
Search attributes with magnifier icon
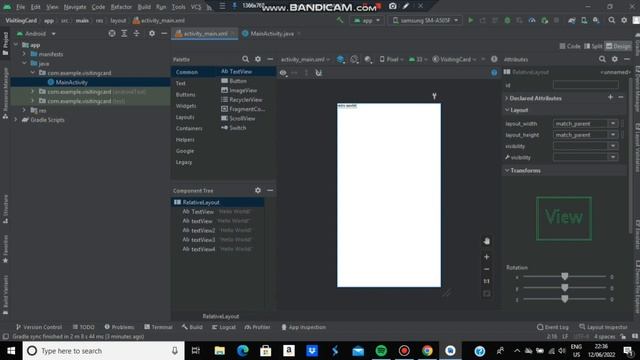pyautogui.click(x=602, y=59)
